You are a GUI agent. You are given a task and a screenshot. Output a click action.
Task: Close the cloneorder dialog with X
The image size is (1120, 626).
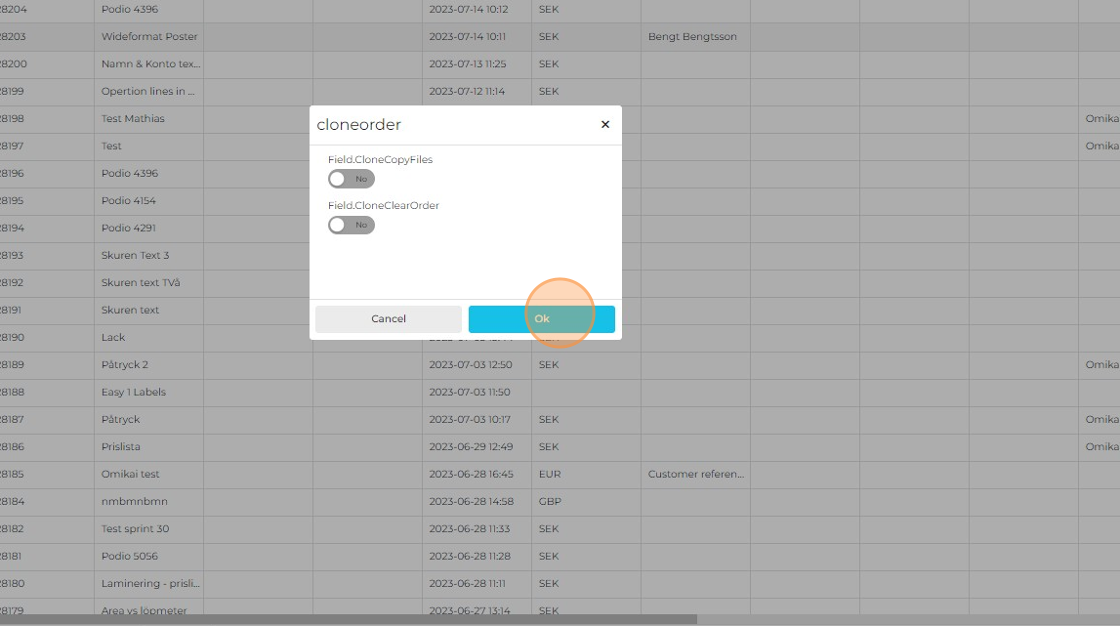[x=605, y=125]
